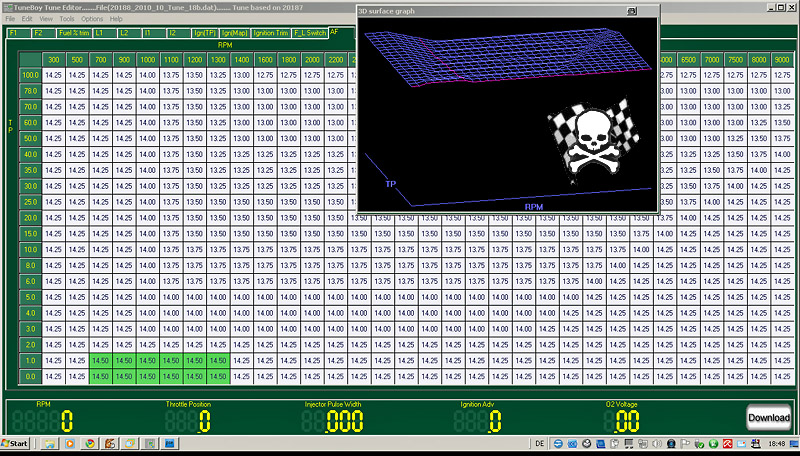The image size is (800, 456).
Task: Launch Google Chrome from the quick launch
Action: 89,443
